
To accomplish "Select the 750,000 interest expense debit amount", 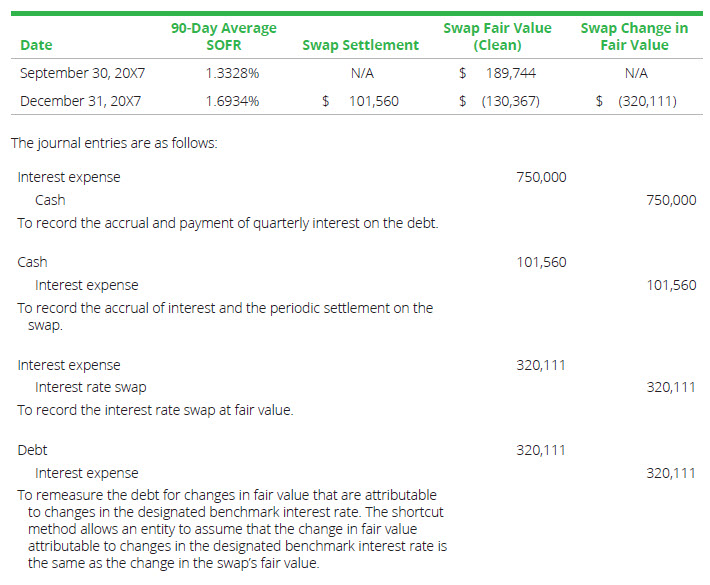I will pyautogui.click(x=541, y=177).
